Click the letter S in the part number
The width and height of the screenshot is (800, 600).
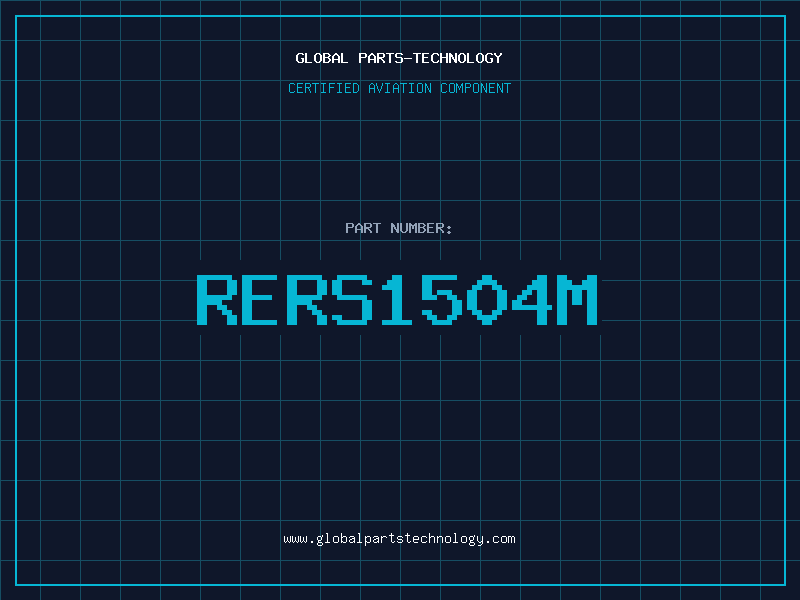(x=352, y=300)
